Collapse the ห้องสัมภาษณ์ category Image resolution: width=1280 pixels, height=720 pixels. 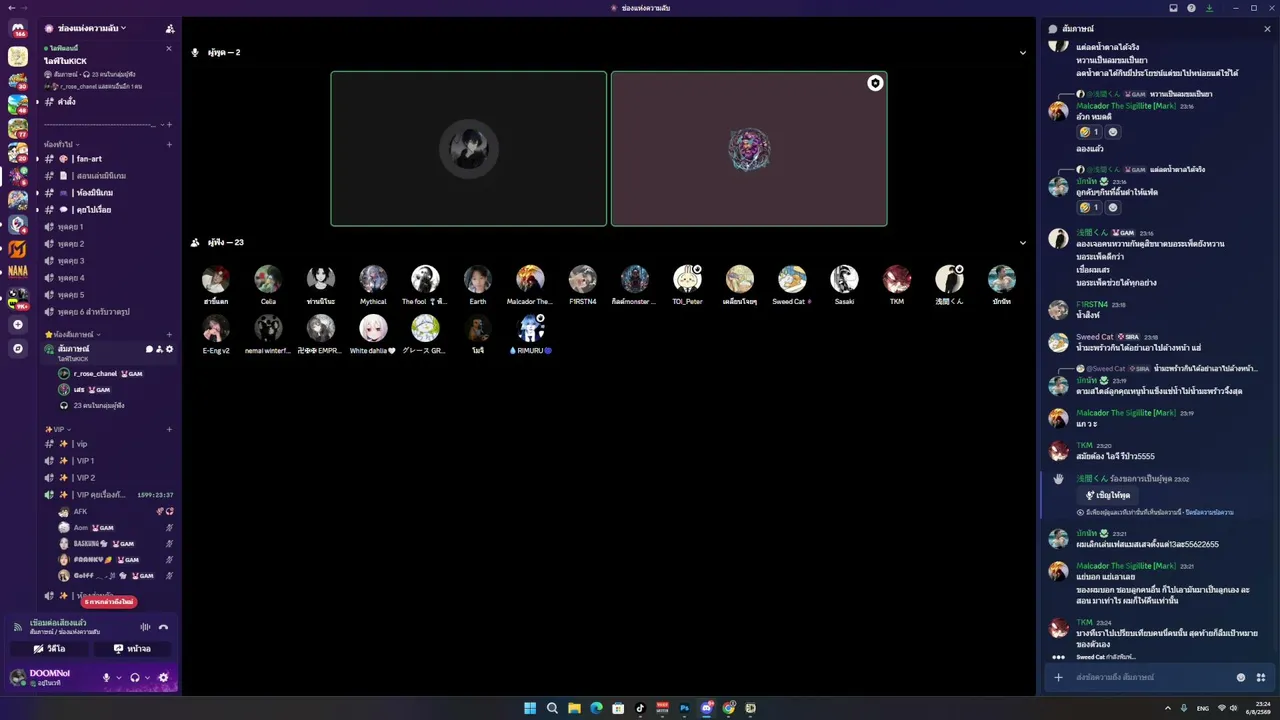pos(73,334)
